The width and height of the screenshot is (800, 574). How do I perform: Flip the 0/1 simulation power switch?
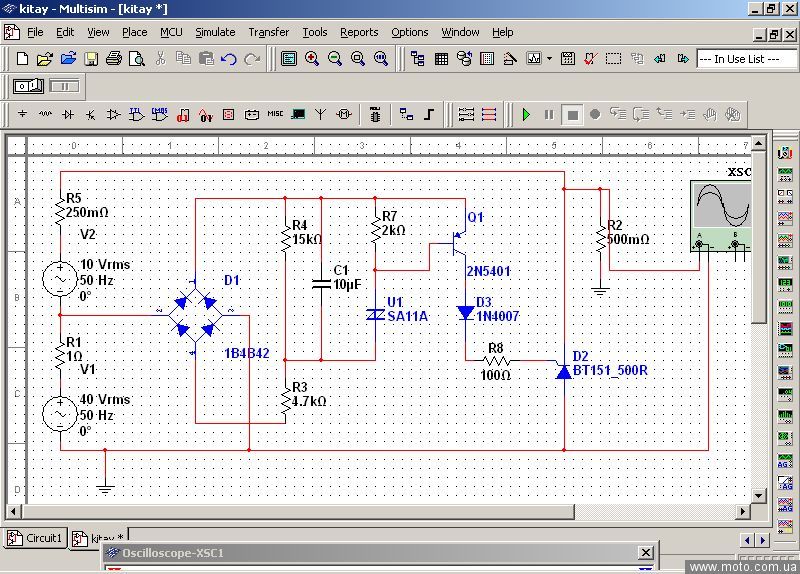coord(28,86)
